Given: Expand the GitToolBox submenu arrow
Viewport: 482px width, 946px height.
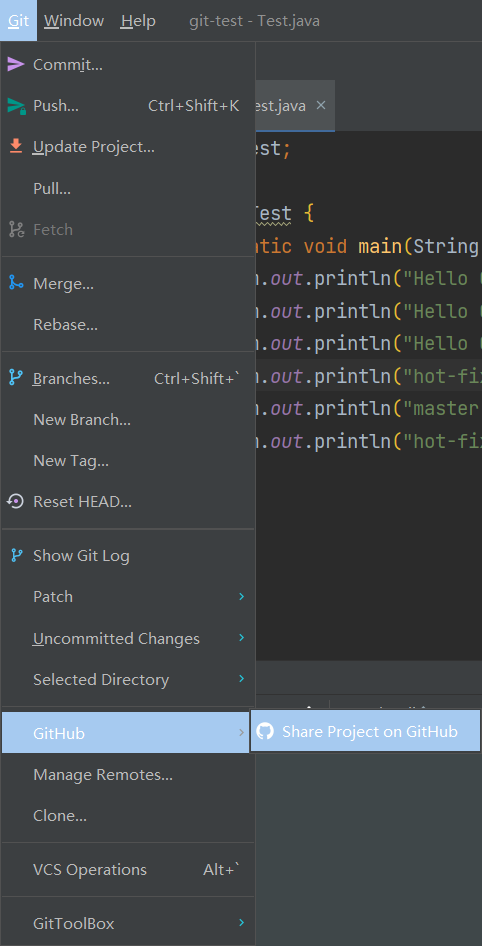Looking at the screenshot, I should pos(241,922).
